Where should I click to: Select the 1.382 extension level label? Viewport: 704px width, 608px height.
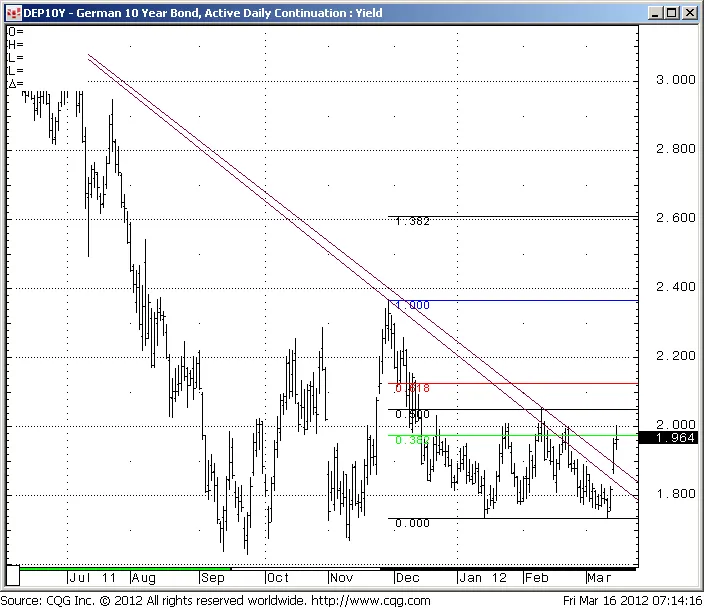[x=412, y=221]
